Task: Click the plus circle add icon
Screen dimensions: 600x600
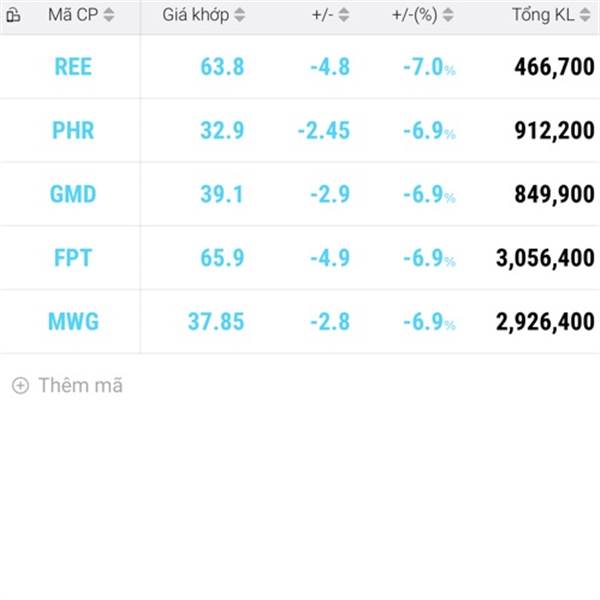Action: [20, 385]
